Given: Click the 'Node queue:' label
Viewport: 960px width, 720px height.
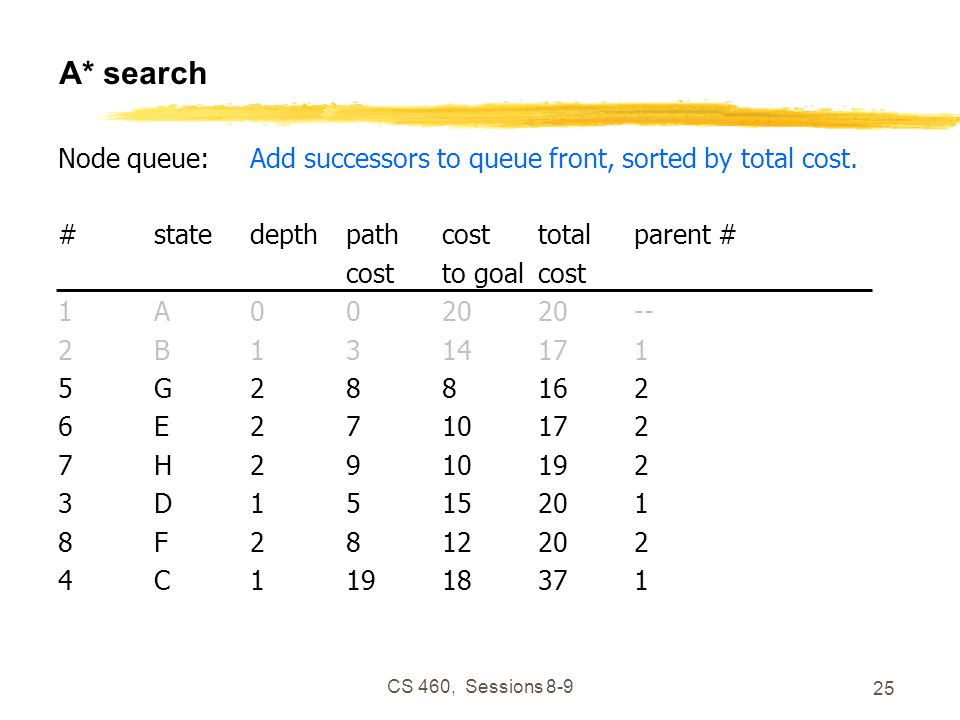Looking at the screenshot, I should 133,159.
